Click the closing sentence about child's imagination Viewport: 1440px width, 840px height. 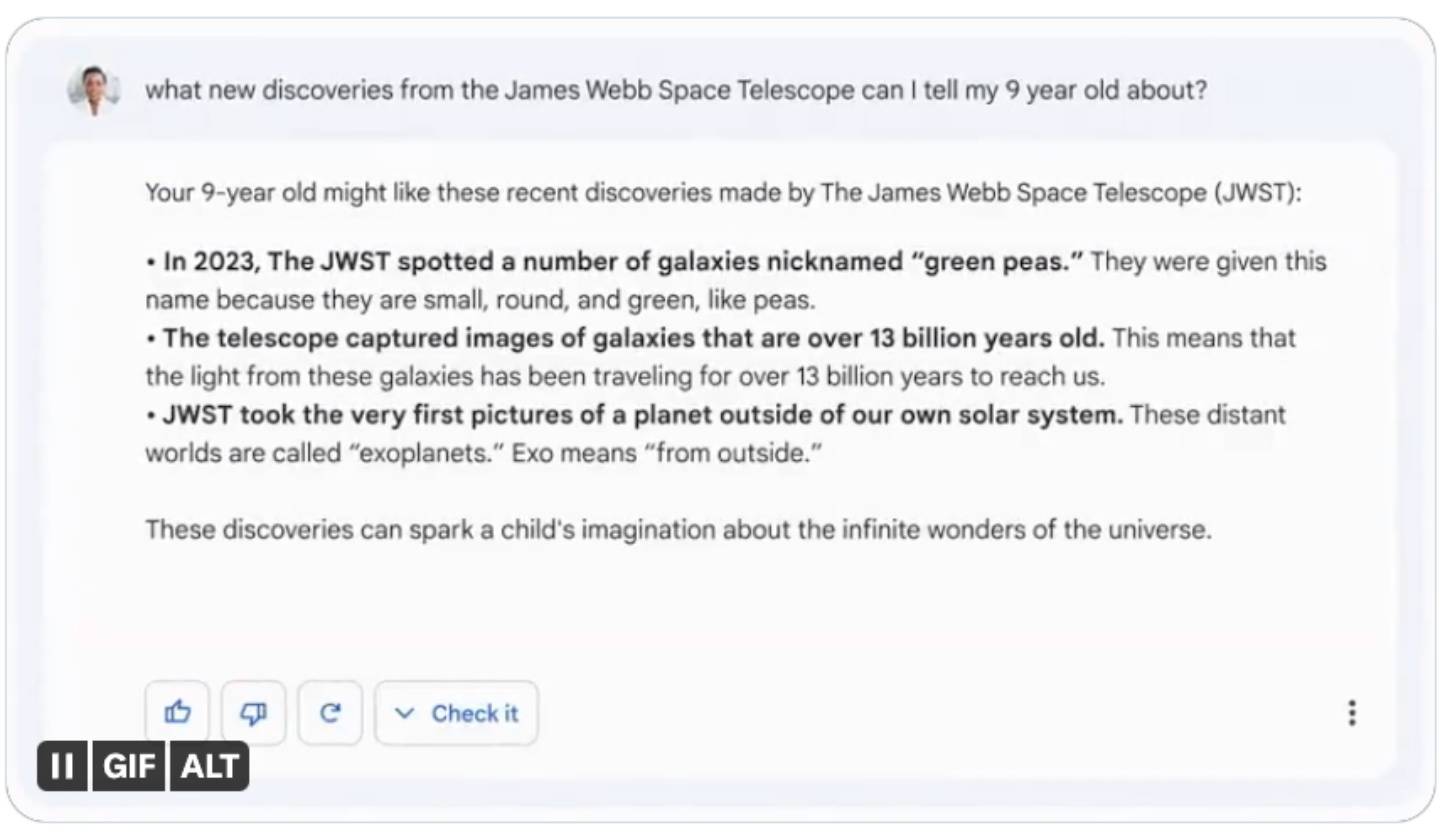(677, 529)
